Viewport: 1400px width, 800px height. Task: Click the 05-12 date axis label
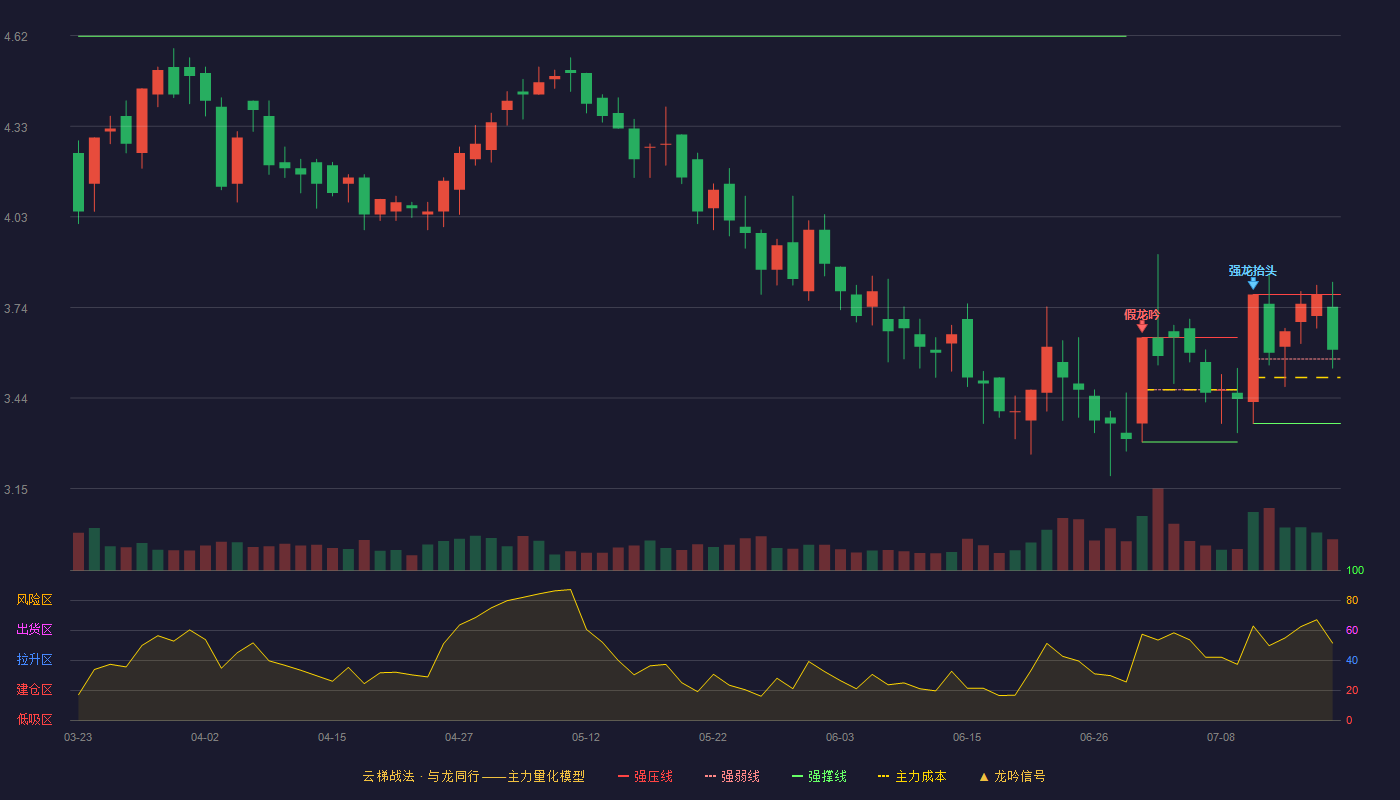coord(586,737)
